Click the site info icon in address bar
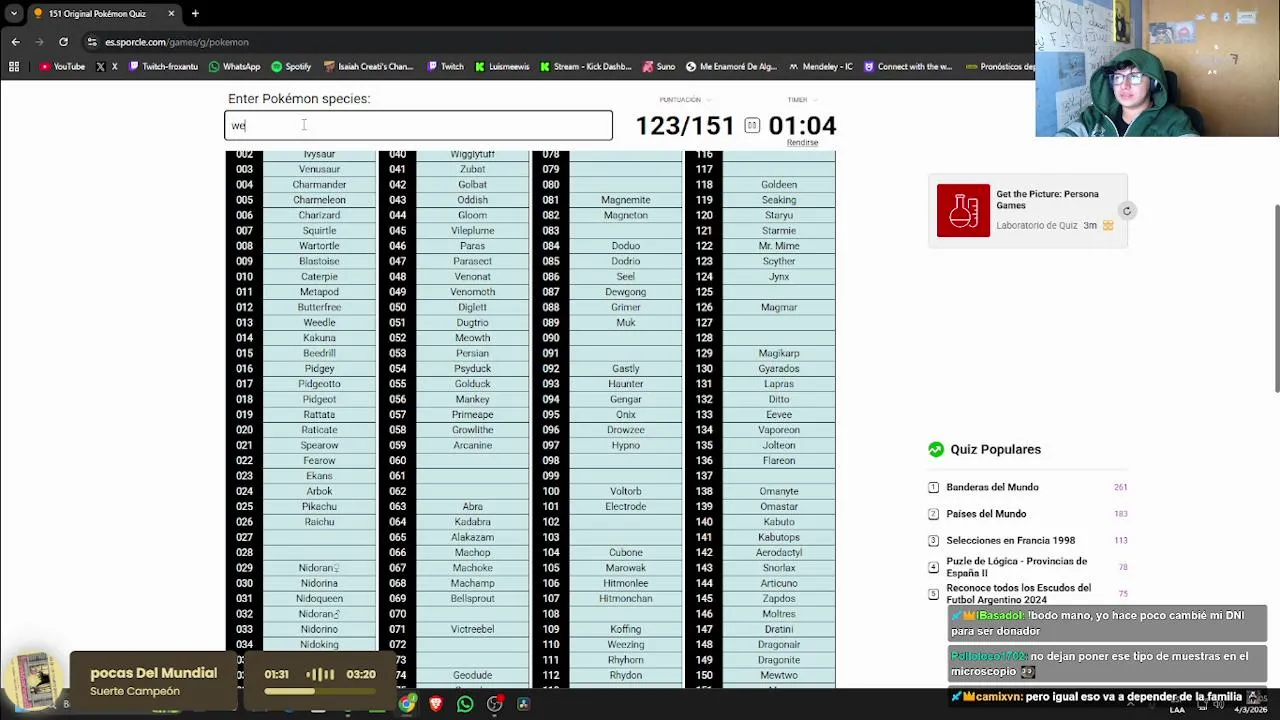The width and height of the screenshot is (1280, 720). 92,42
